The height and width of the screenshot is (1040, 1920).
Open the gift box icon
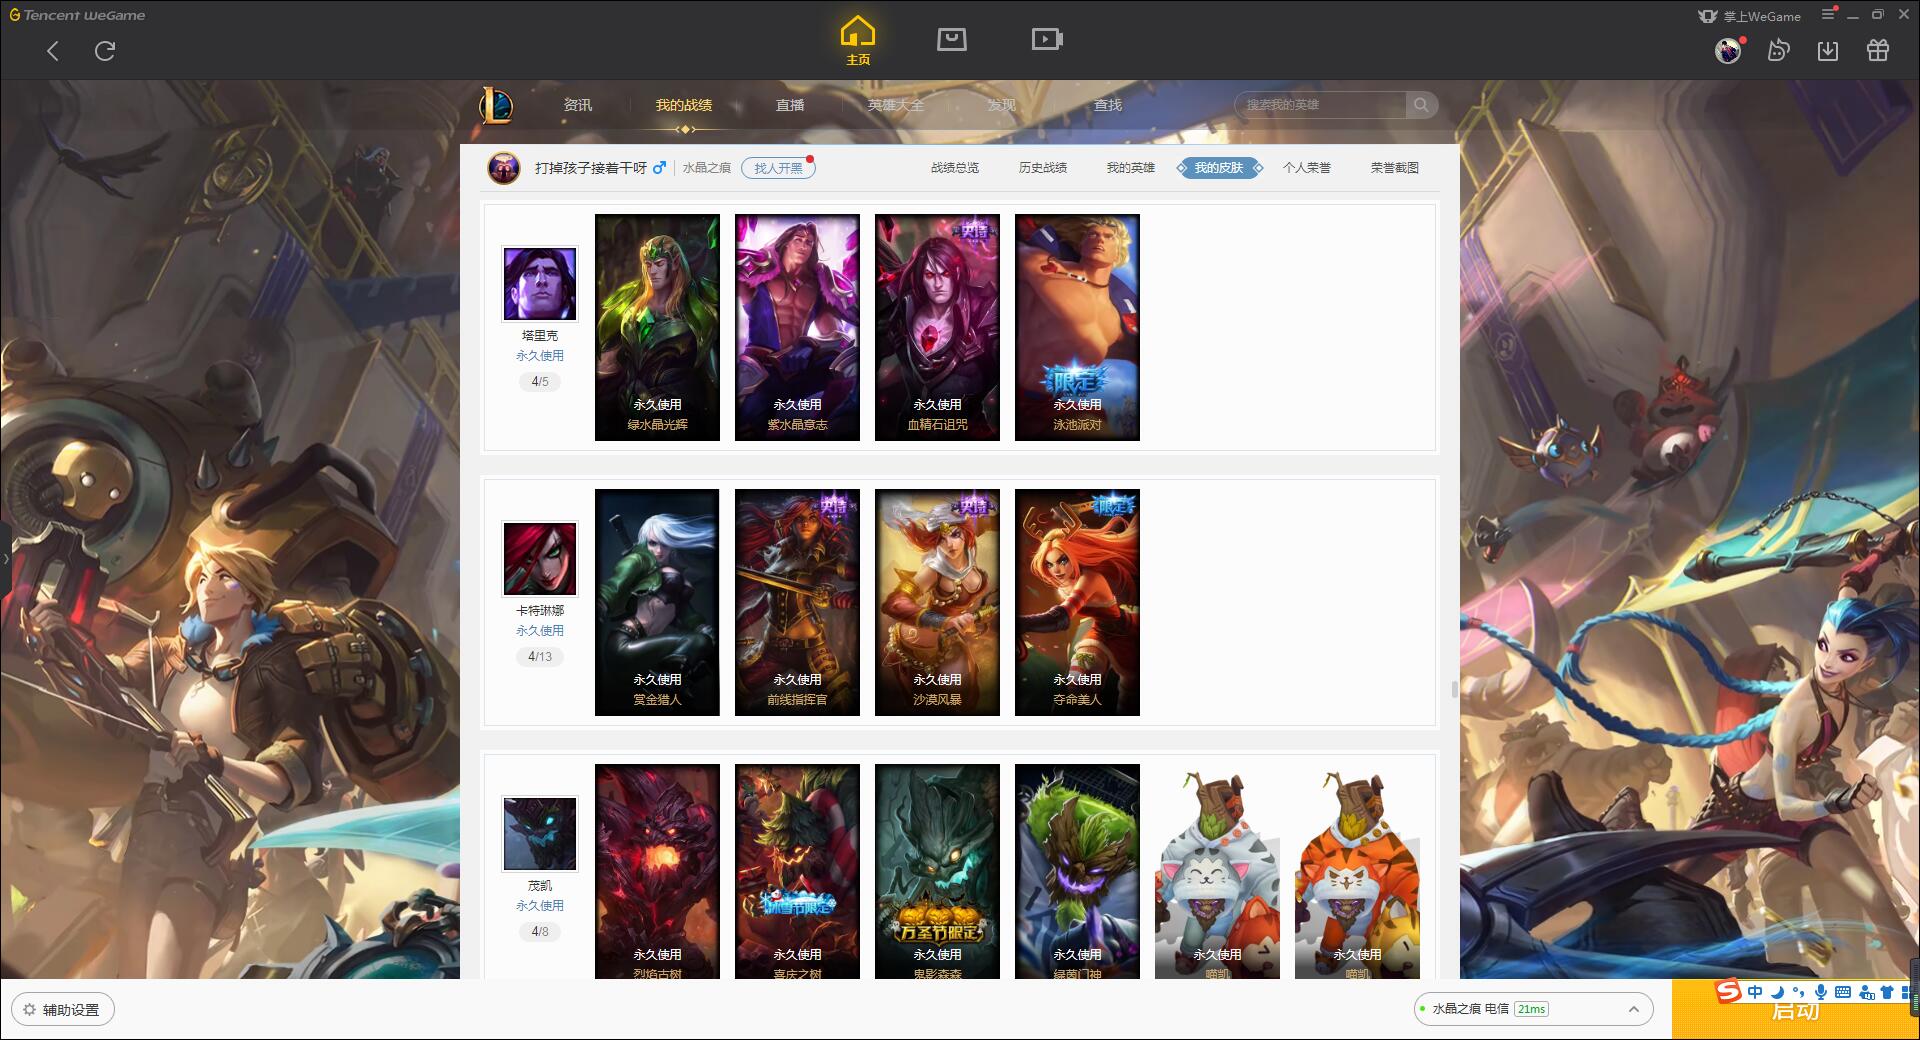[x=1878, y=51]
